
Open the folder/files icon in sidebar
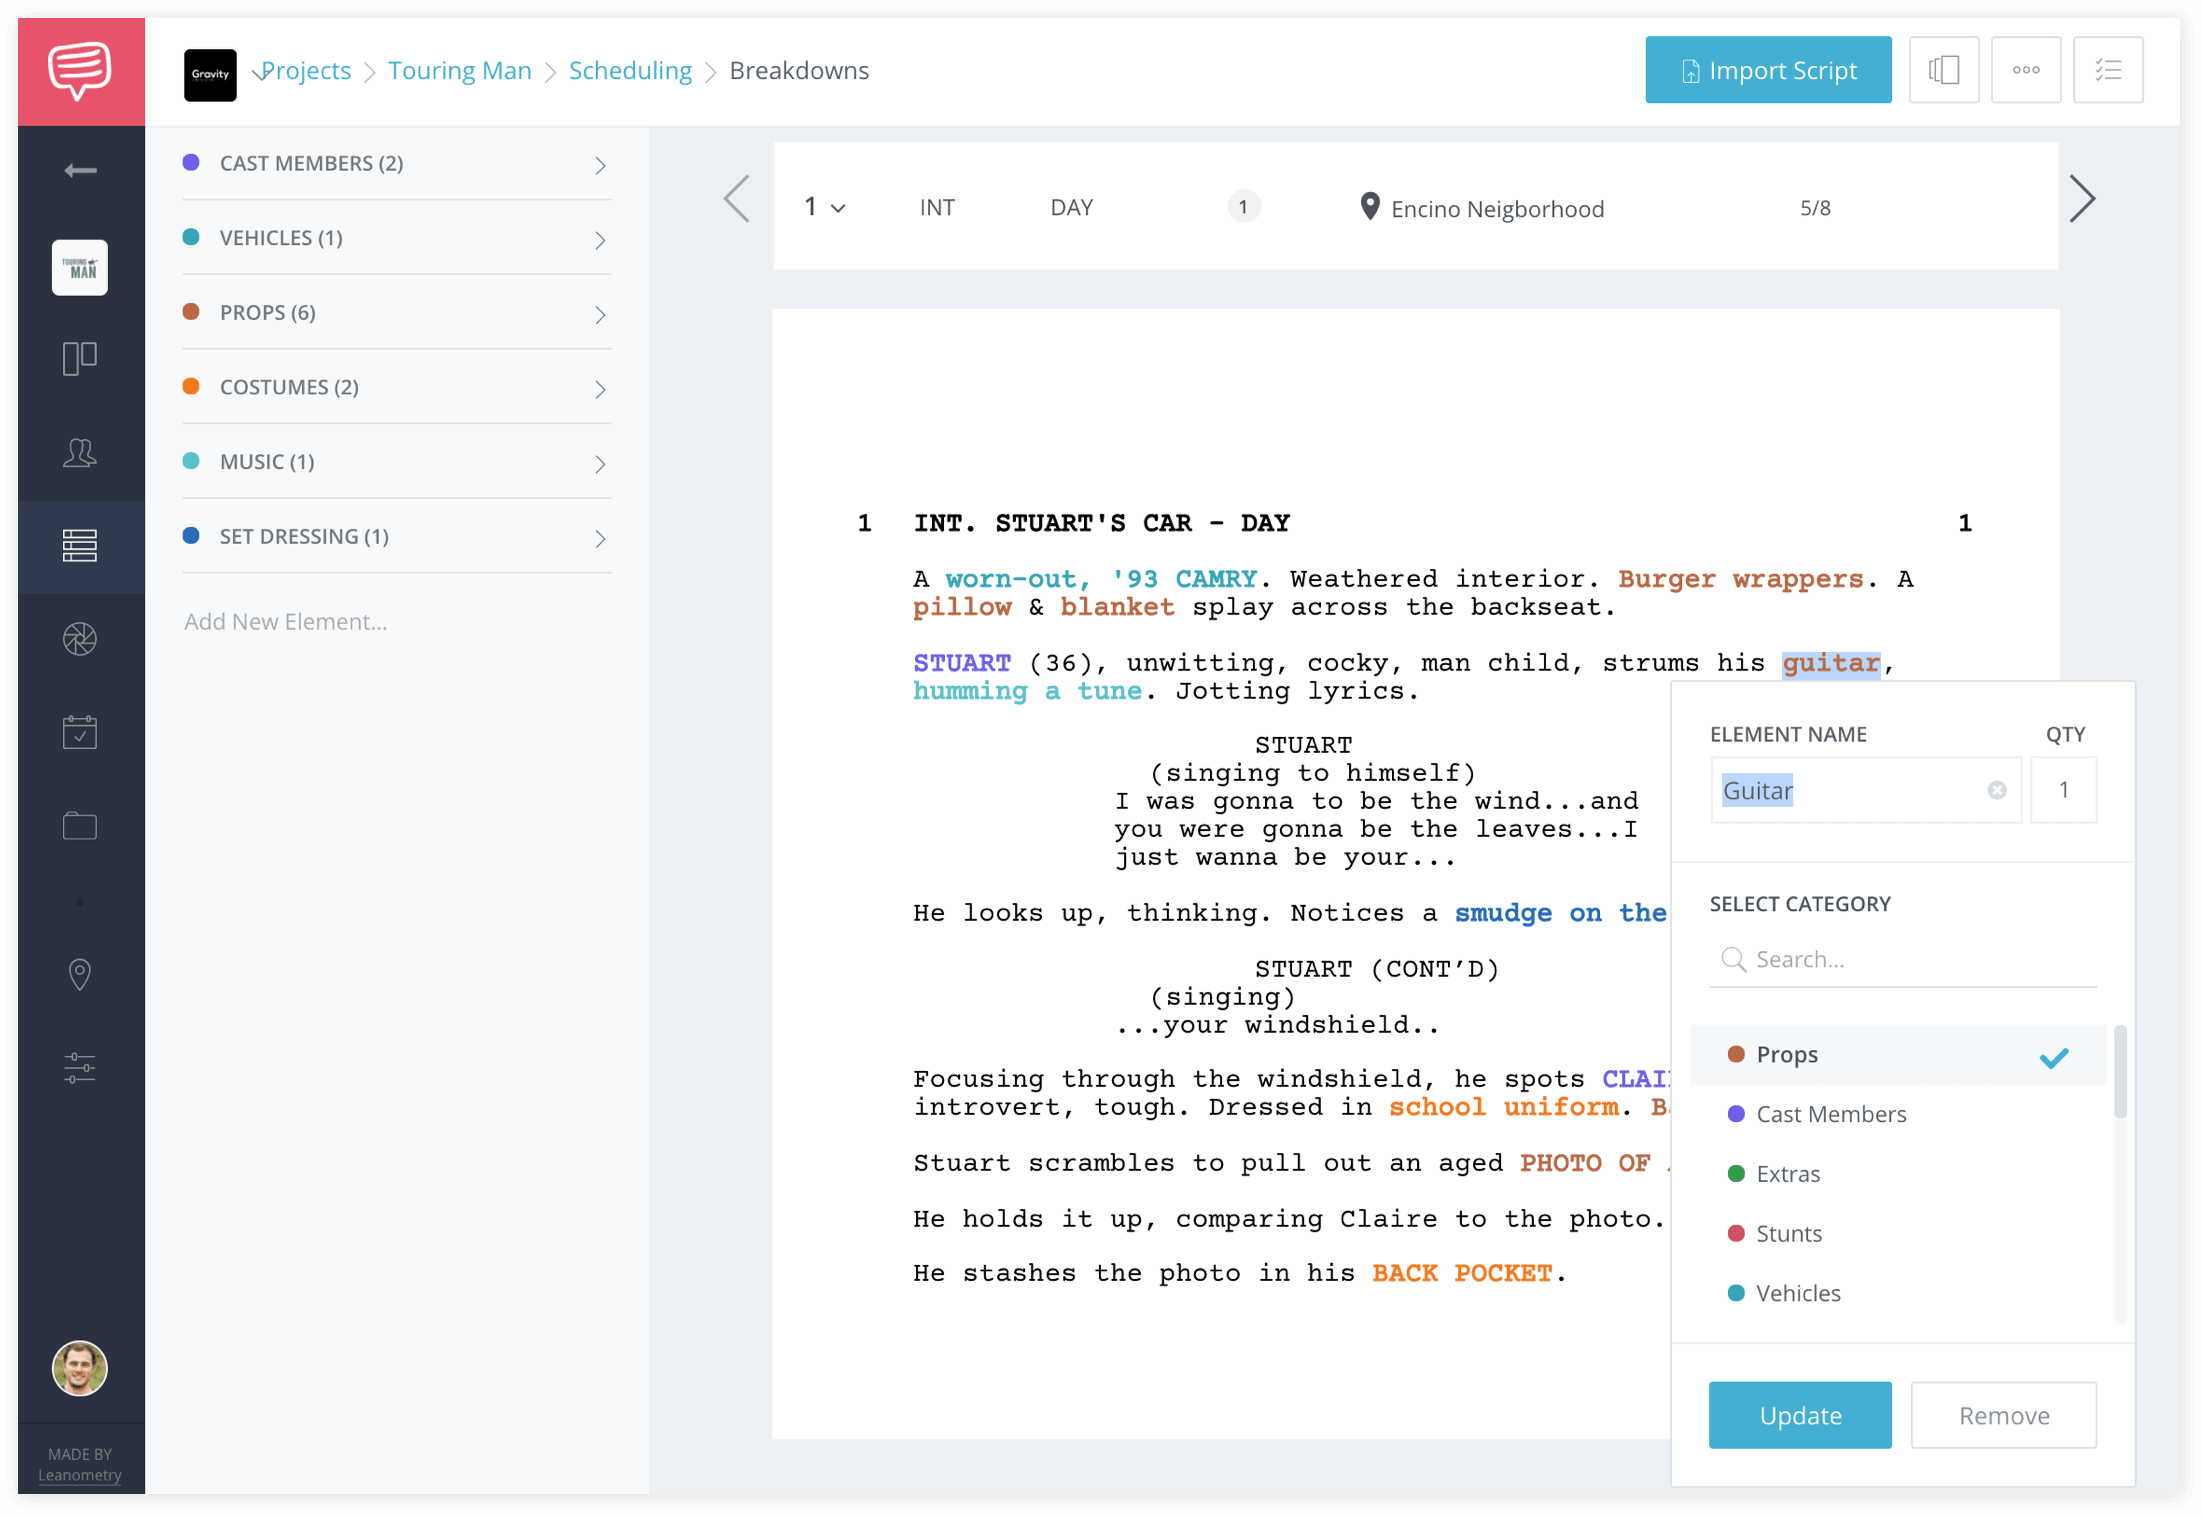80,822
